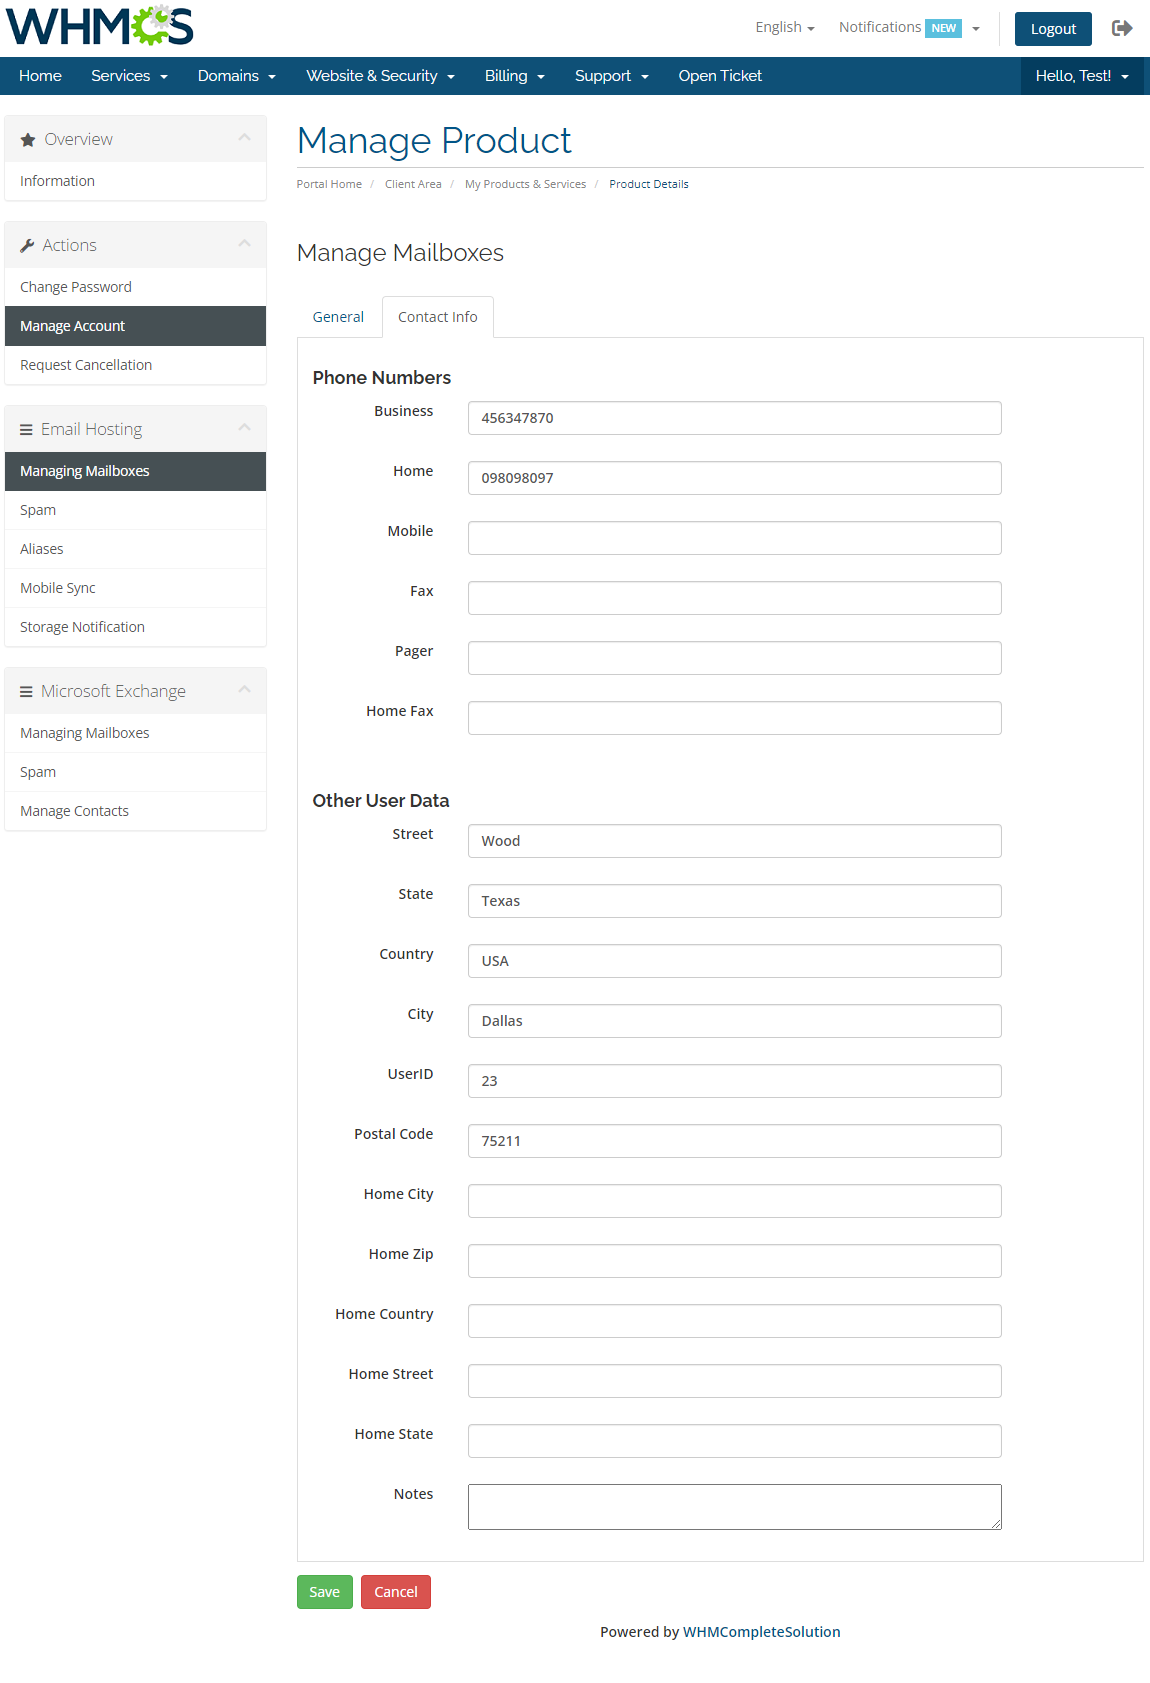The image size is (1150, 1683).
Task: Click the Postal Code field
Action: [734, 1141]
